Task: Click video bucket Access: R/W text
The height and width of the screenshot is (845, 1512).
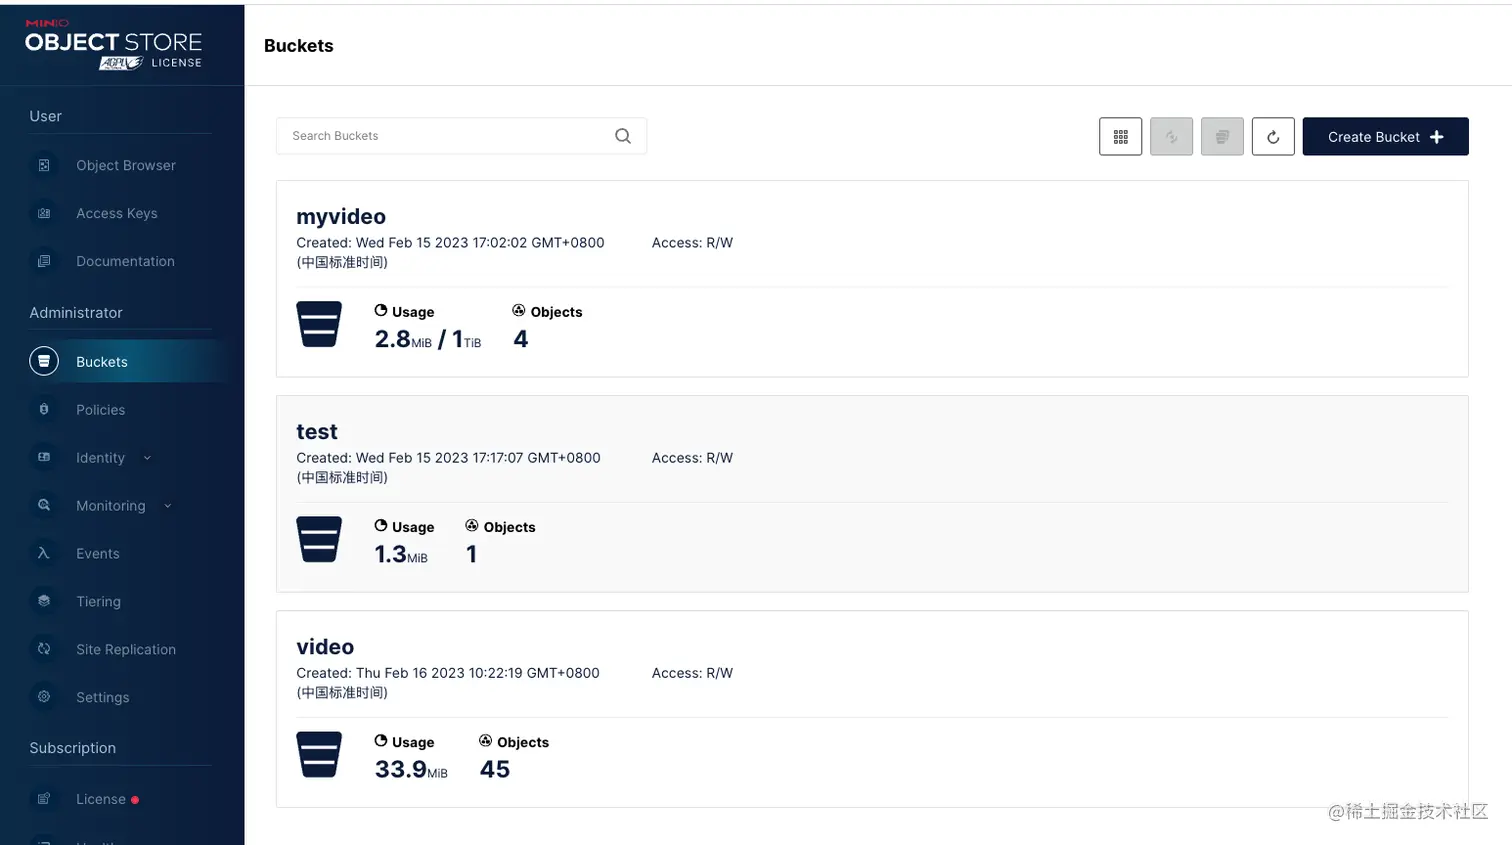Action: [x=692, y=673]
